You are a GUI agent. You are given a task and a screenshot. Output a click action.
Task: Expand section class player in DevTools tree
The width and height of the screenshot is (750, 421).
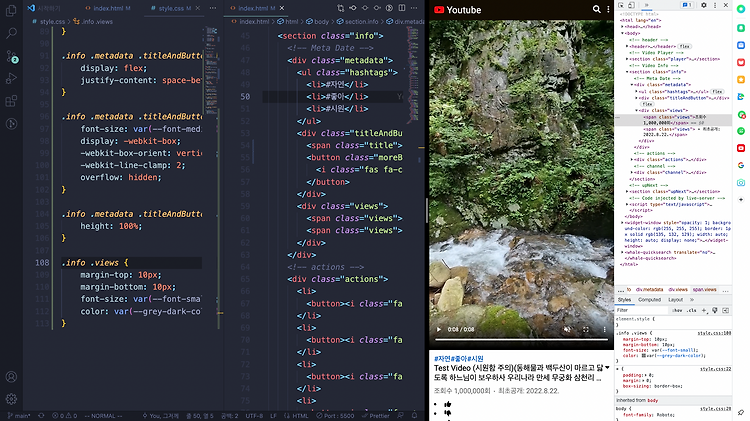627,59
